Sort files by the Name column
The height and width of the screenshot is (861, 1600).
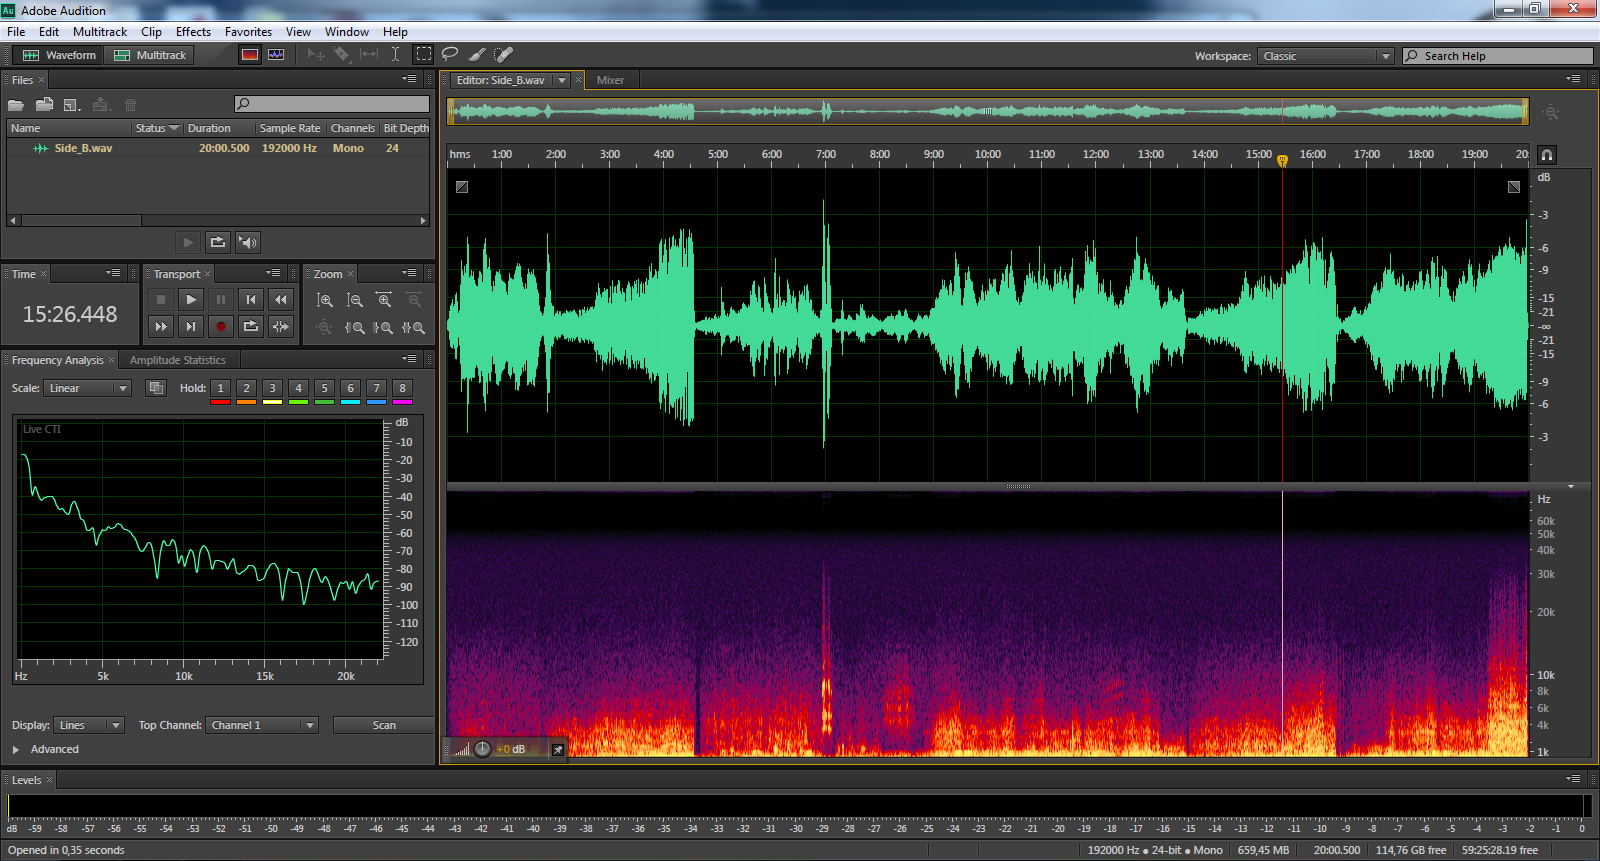coord(69,128)
